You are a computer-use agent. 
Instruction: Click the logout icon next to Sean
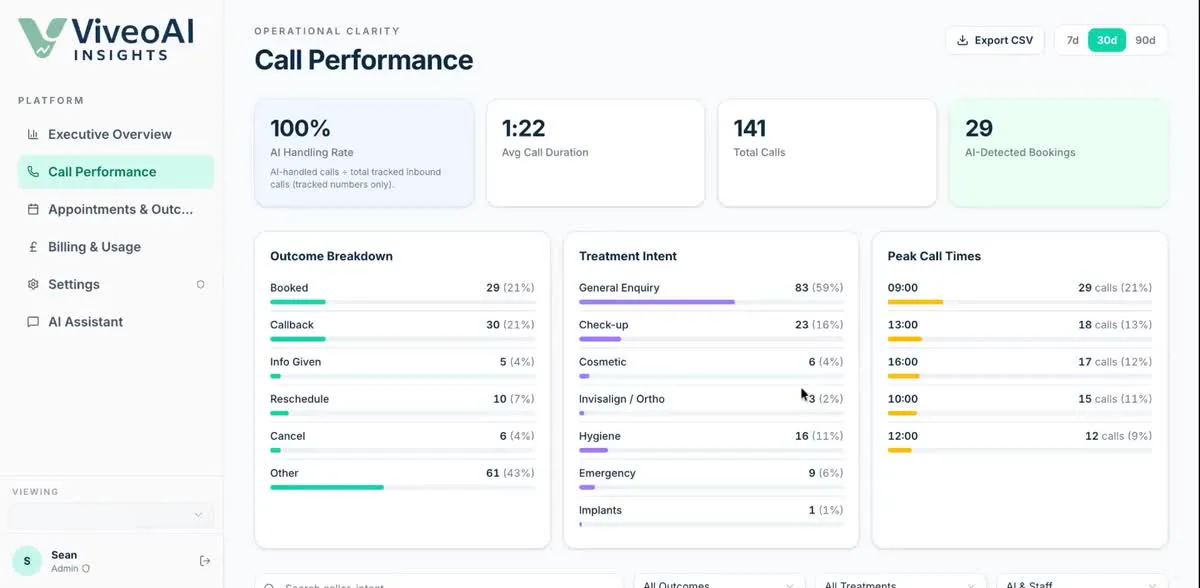(205, 560)
